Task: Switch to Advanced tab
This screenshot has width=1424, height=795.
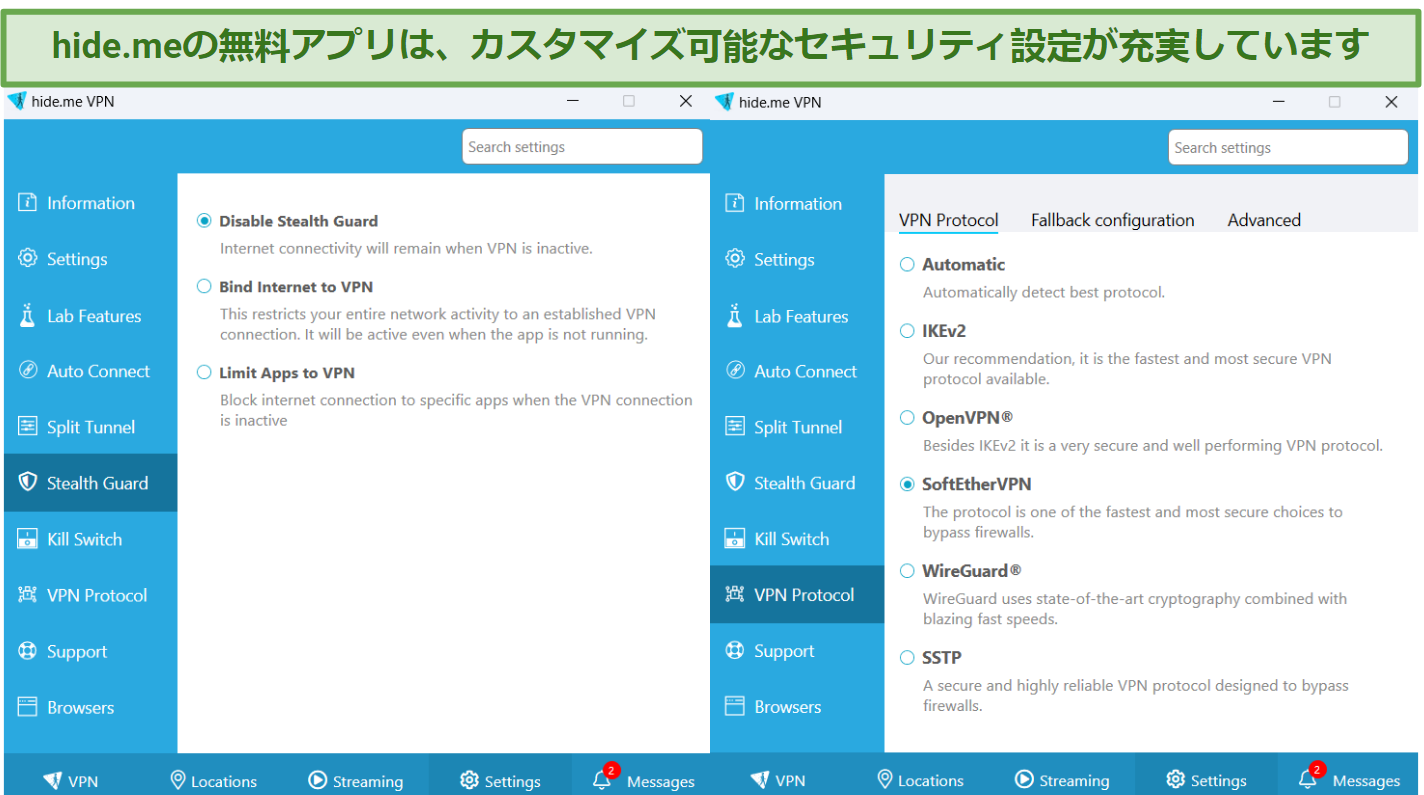Action: (x=1264, y=220)
